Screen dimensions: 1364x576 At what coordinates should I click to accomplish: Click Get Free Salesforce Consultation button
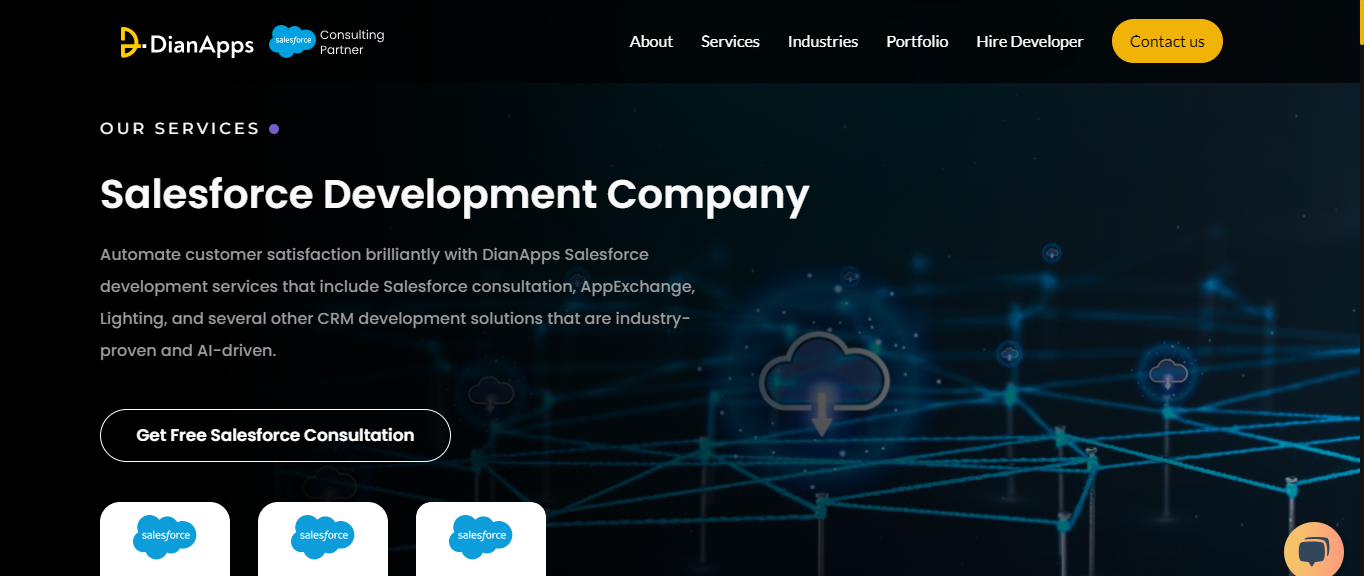click(275, 435)
